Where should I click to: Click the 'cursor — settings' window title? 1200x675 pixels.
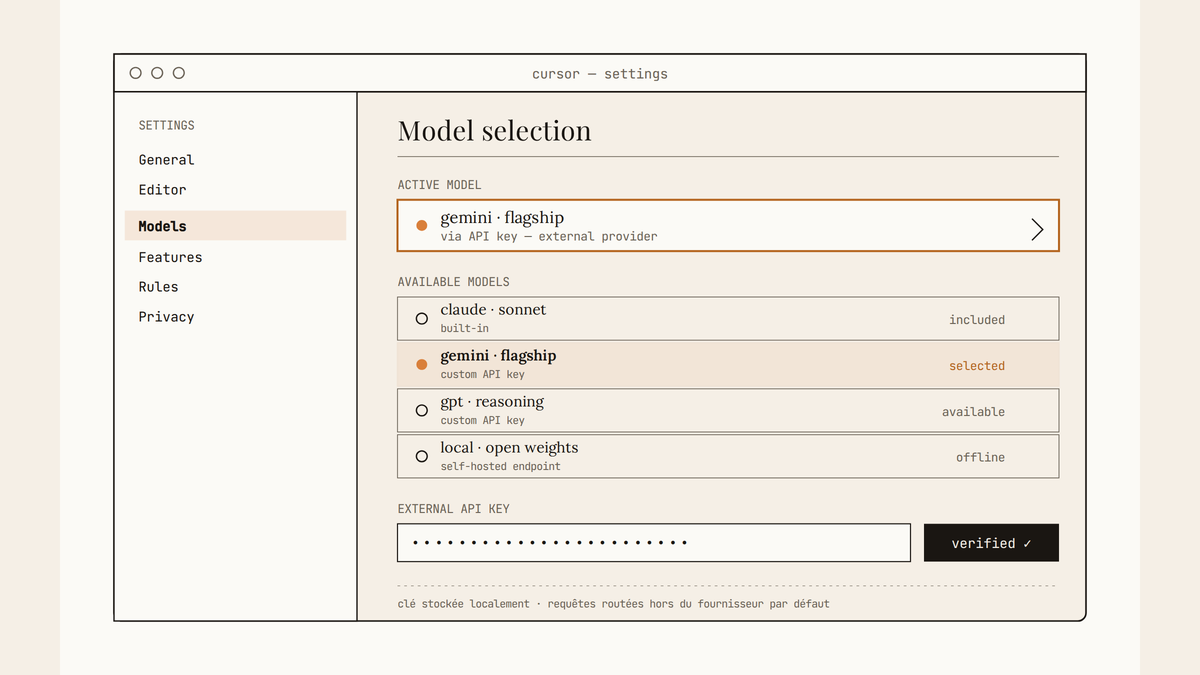point(600,74)
